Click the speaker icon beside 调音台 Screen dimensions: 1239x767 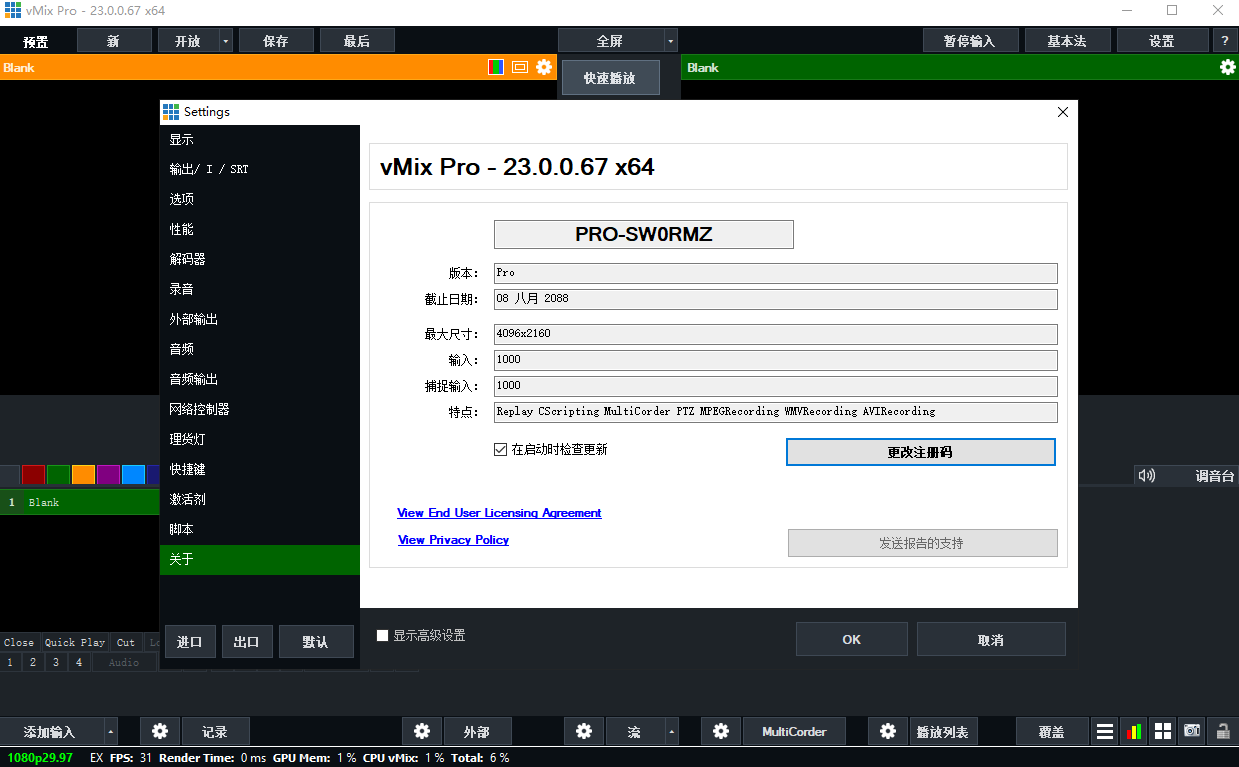[1147, 476]
